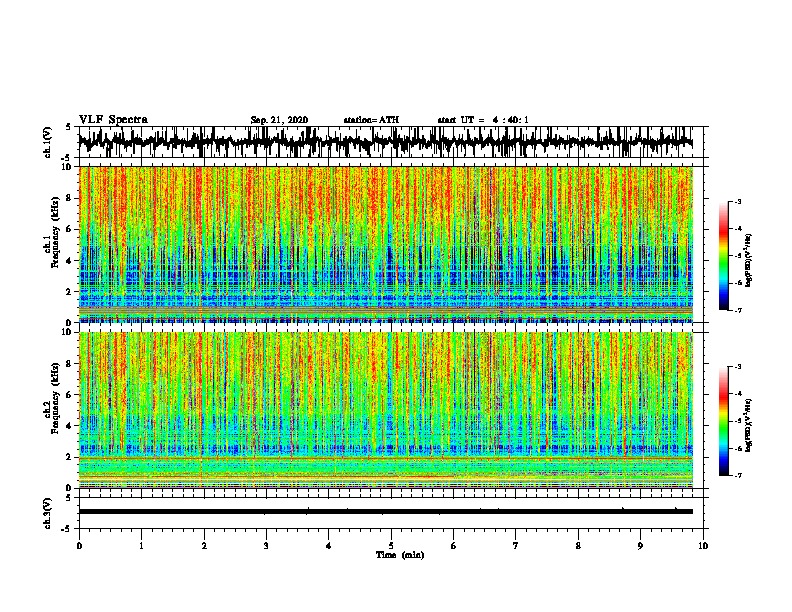Click the ch.2 color bar log(PSD) units label
The height and width of the screenshot is (612, 792).
point(749,425)
